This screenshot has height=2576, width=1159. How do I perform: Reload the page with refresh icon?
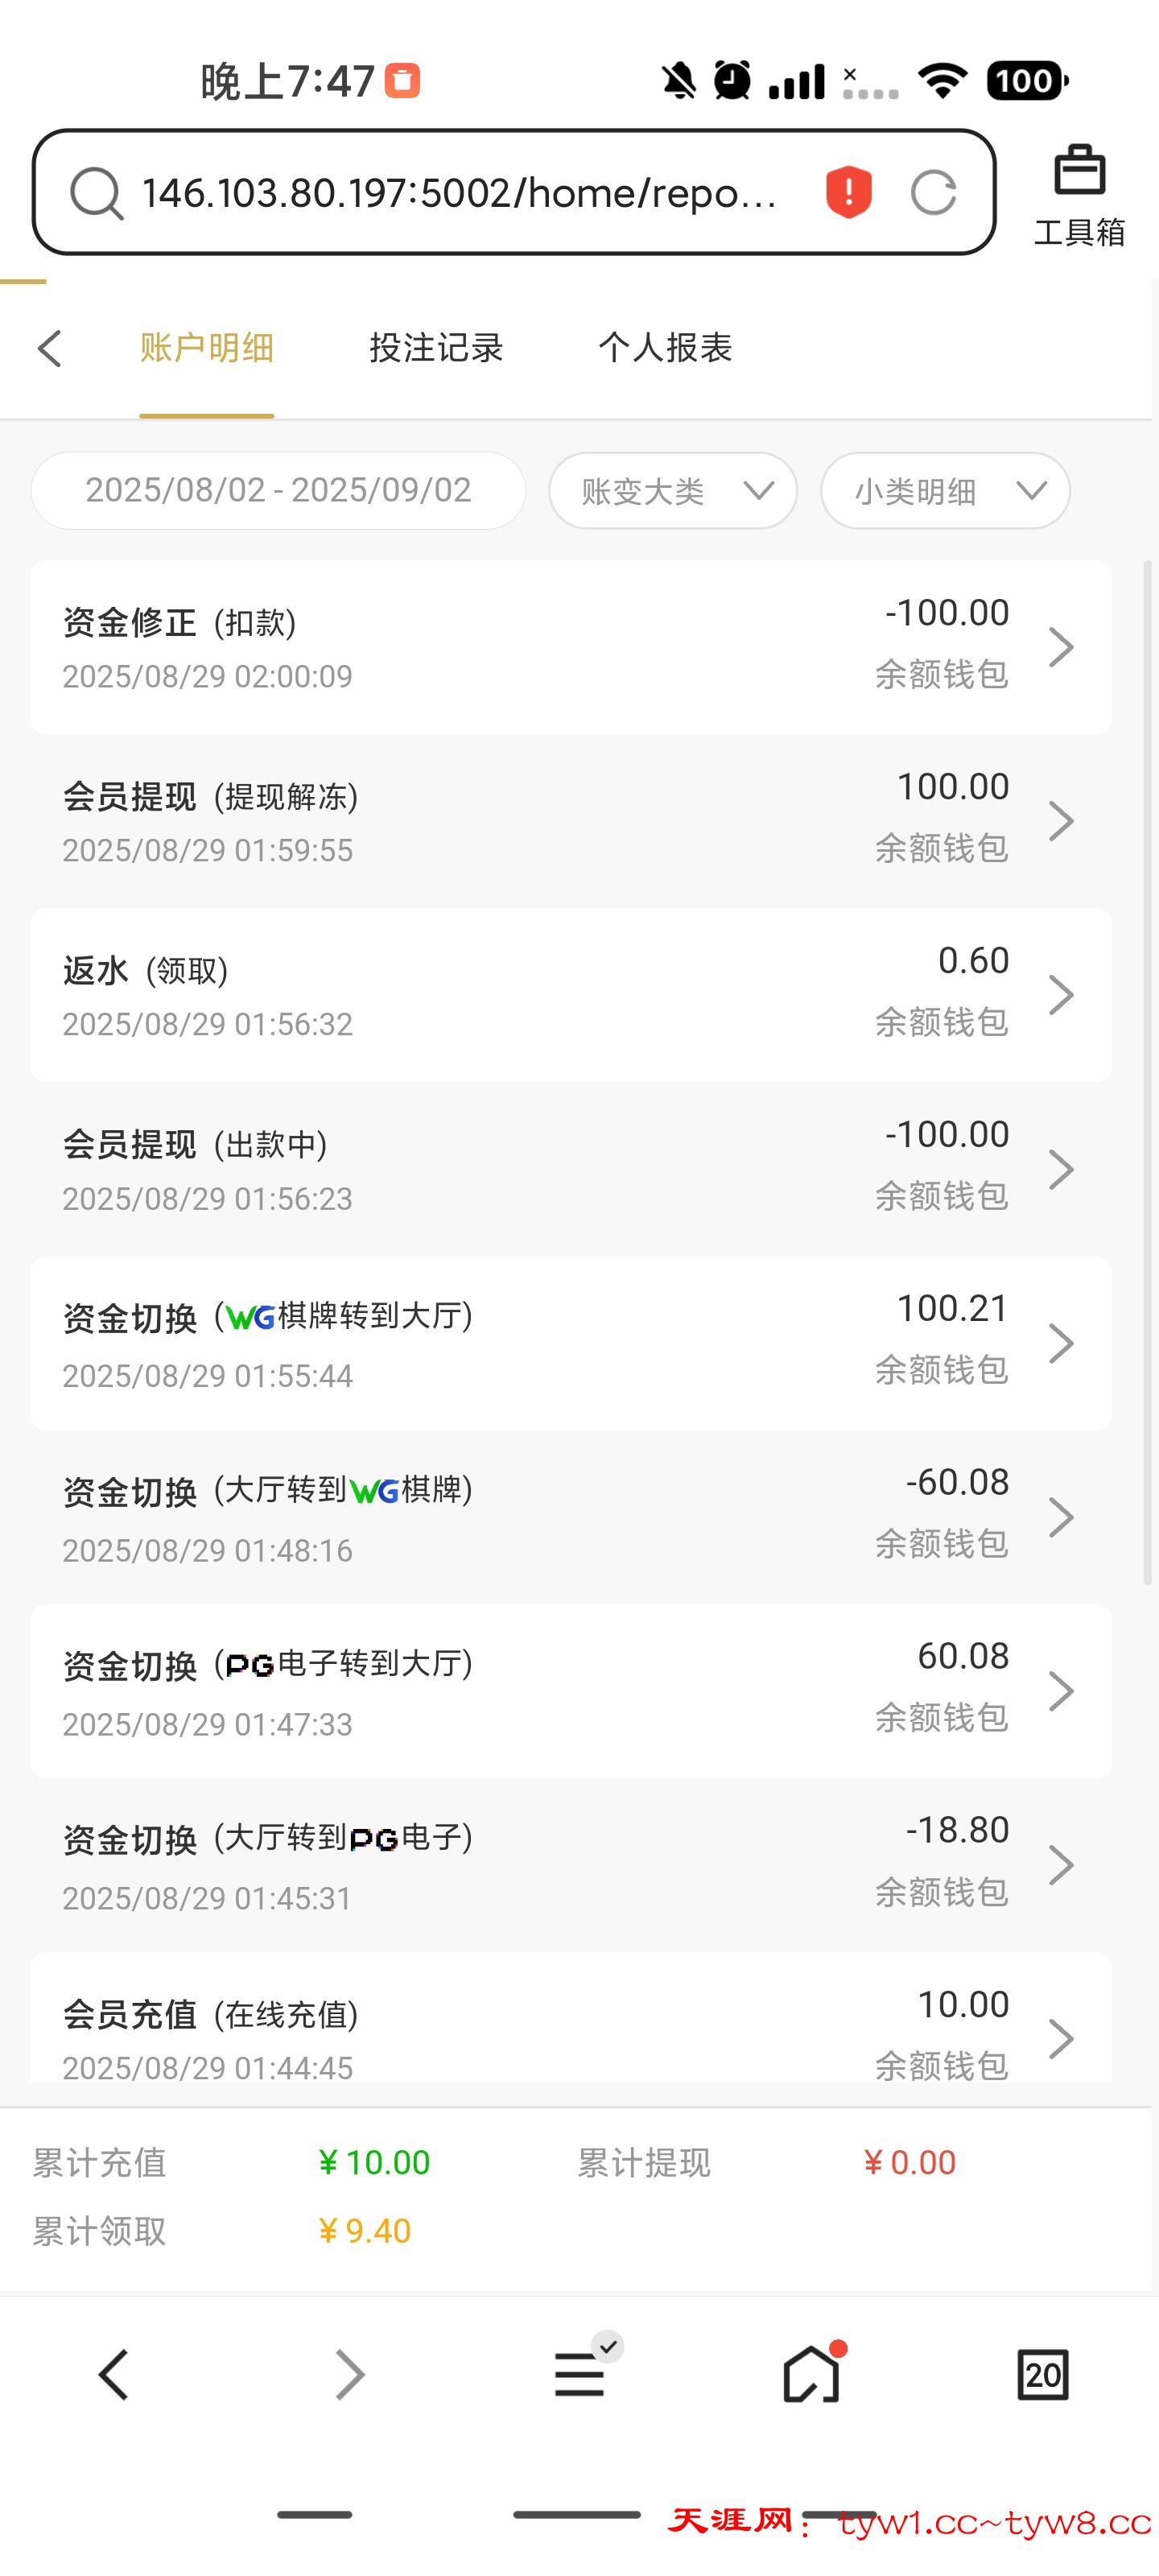point(933,192)
